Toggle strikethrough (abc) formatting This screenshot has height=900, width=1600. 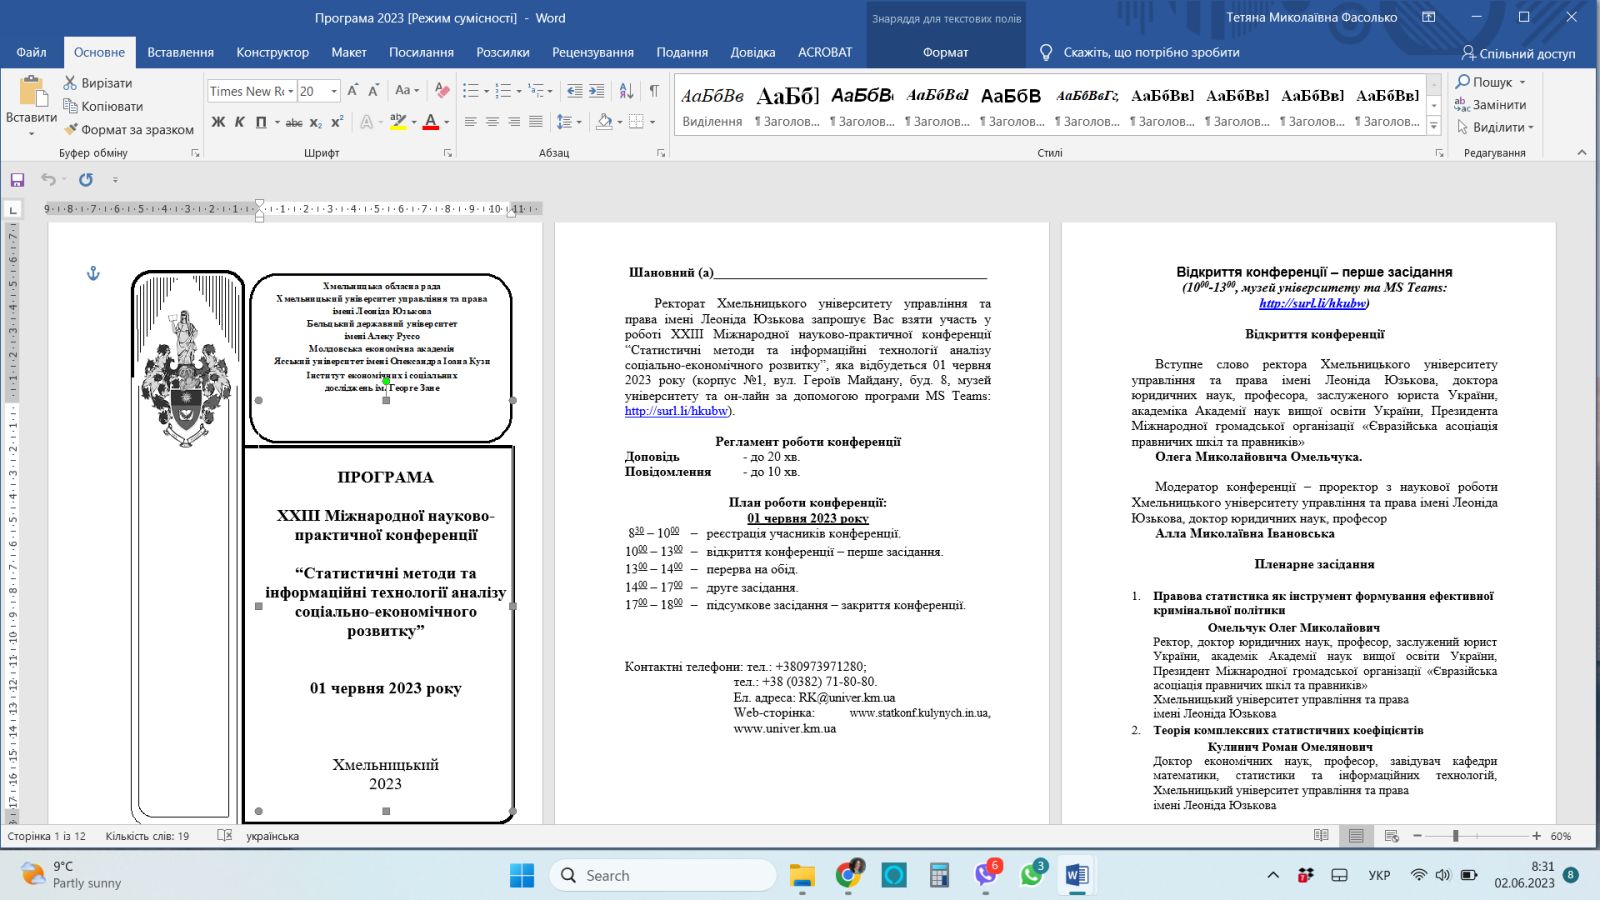click(294, 122)
